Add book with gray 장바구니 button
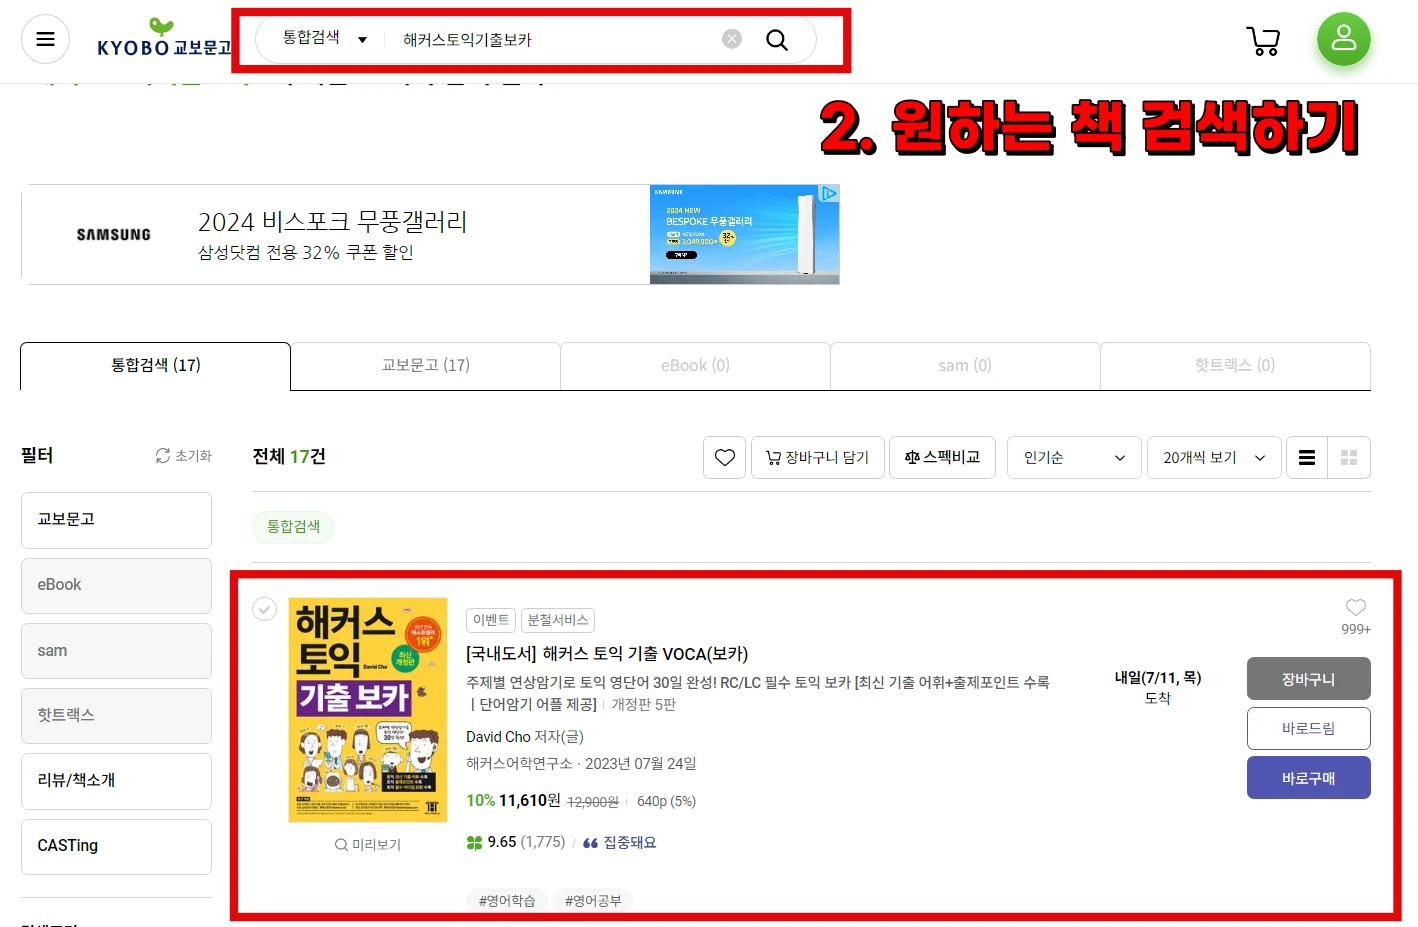The image size is (1418, 927). (1308, 679)
